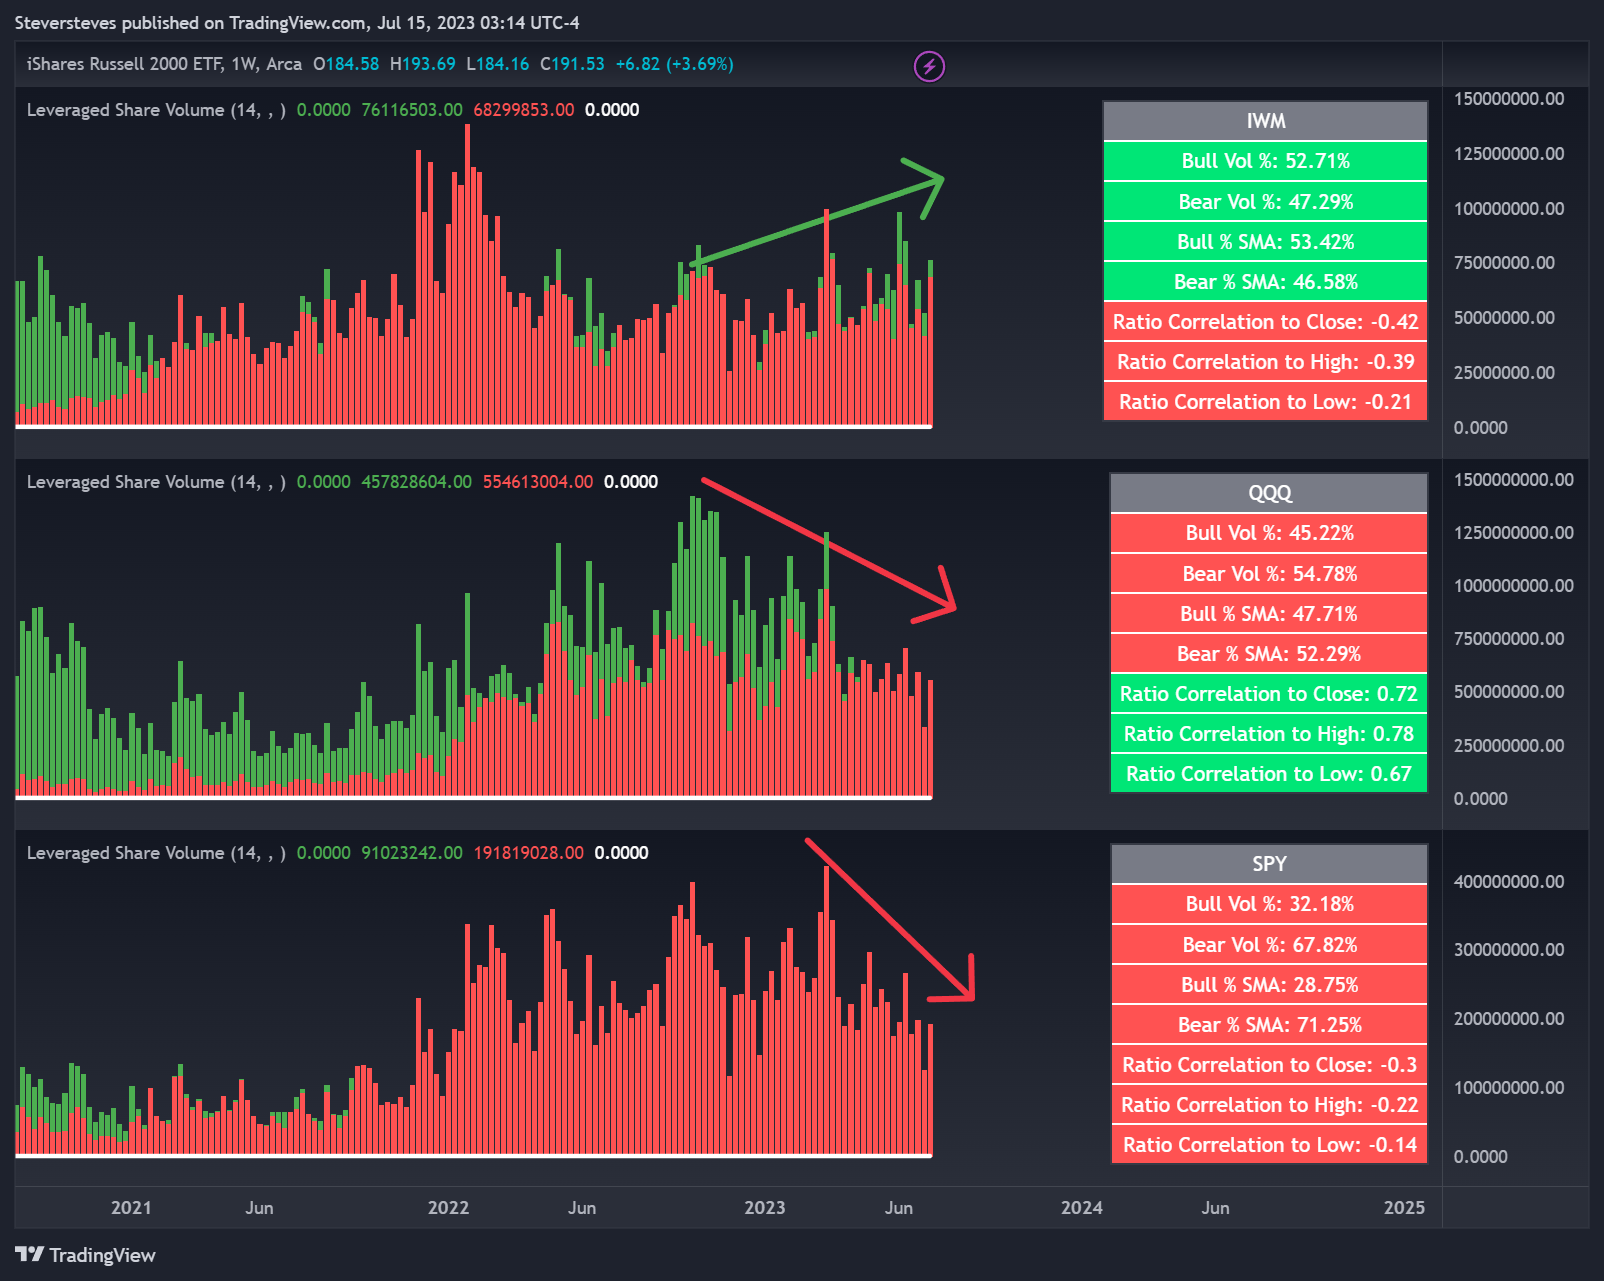Click the open value O184.58
The height and width of the screenshot is (1281, 1604).
coord(346,64)
